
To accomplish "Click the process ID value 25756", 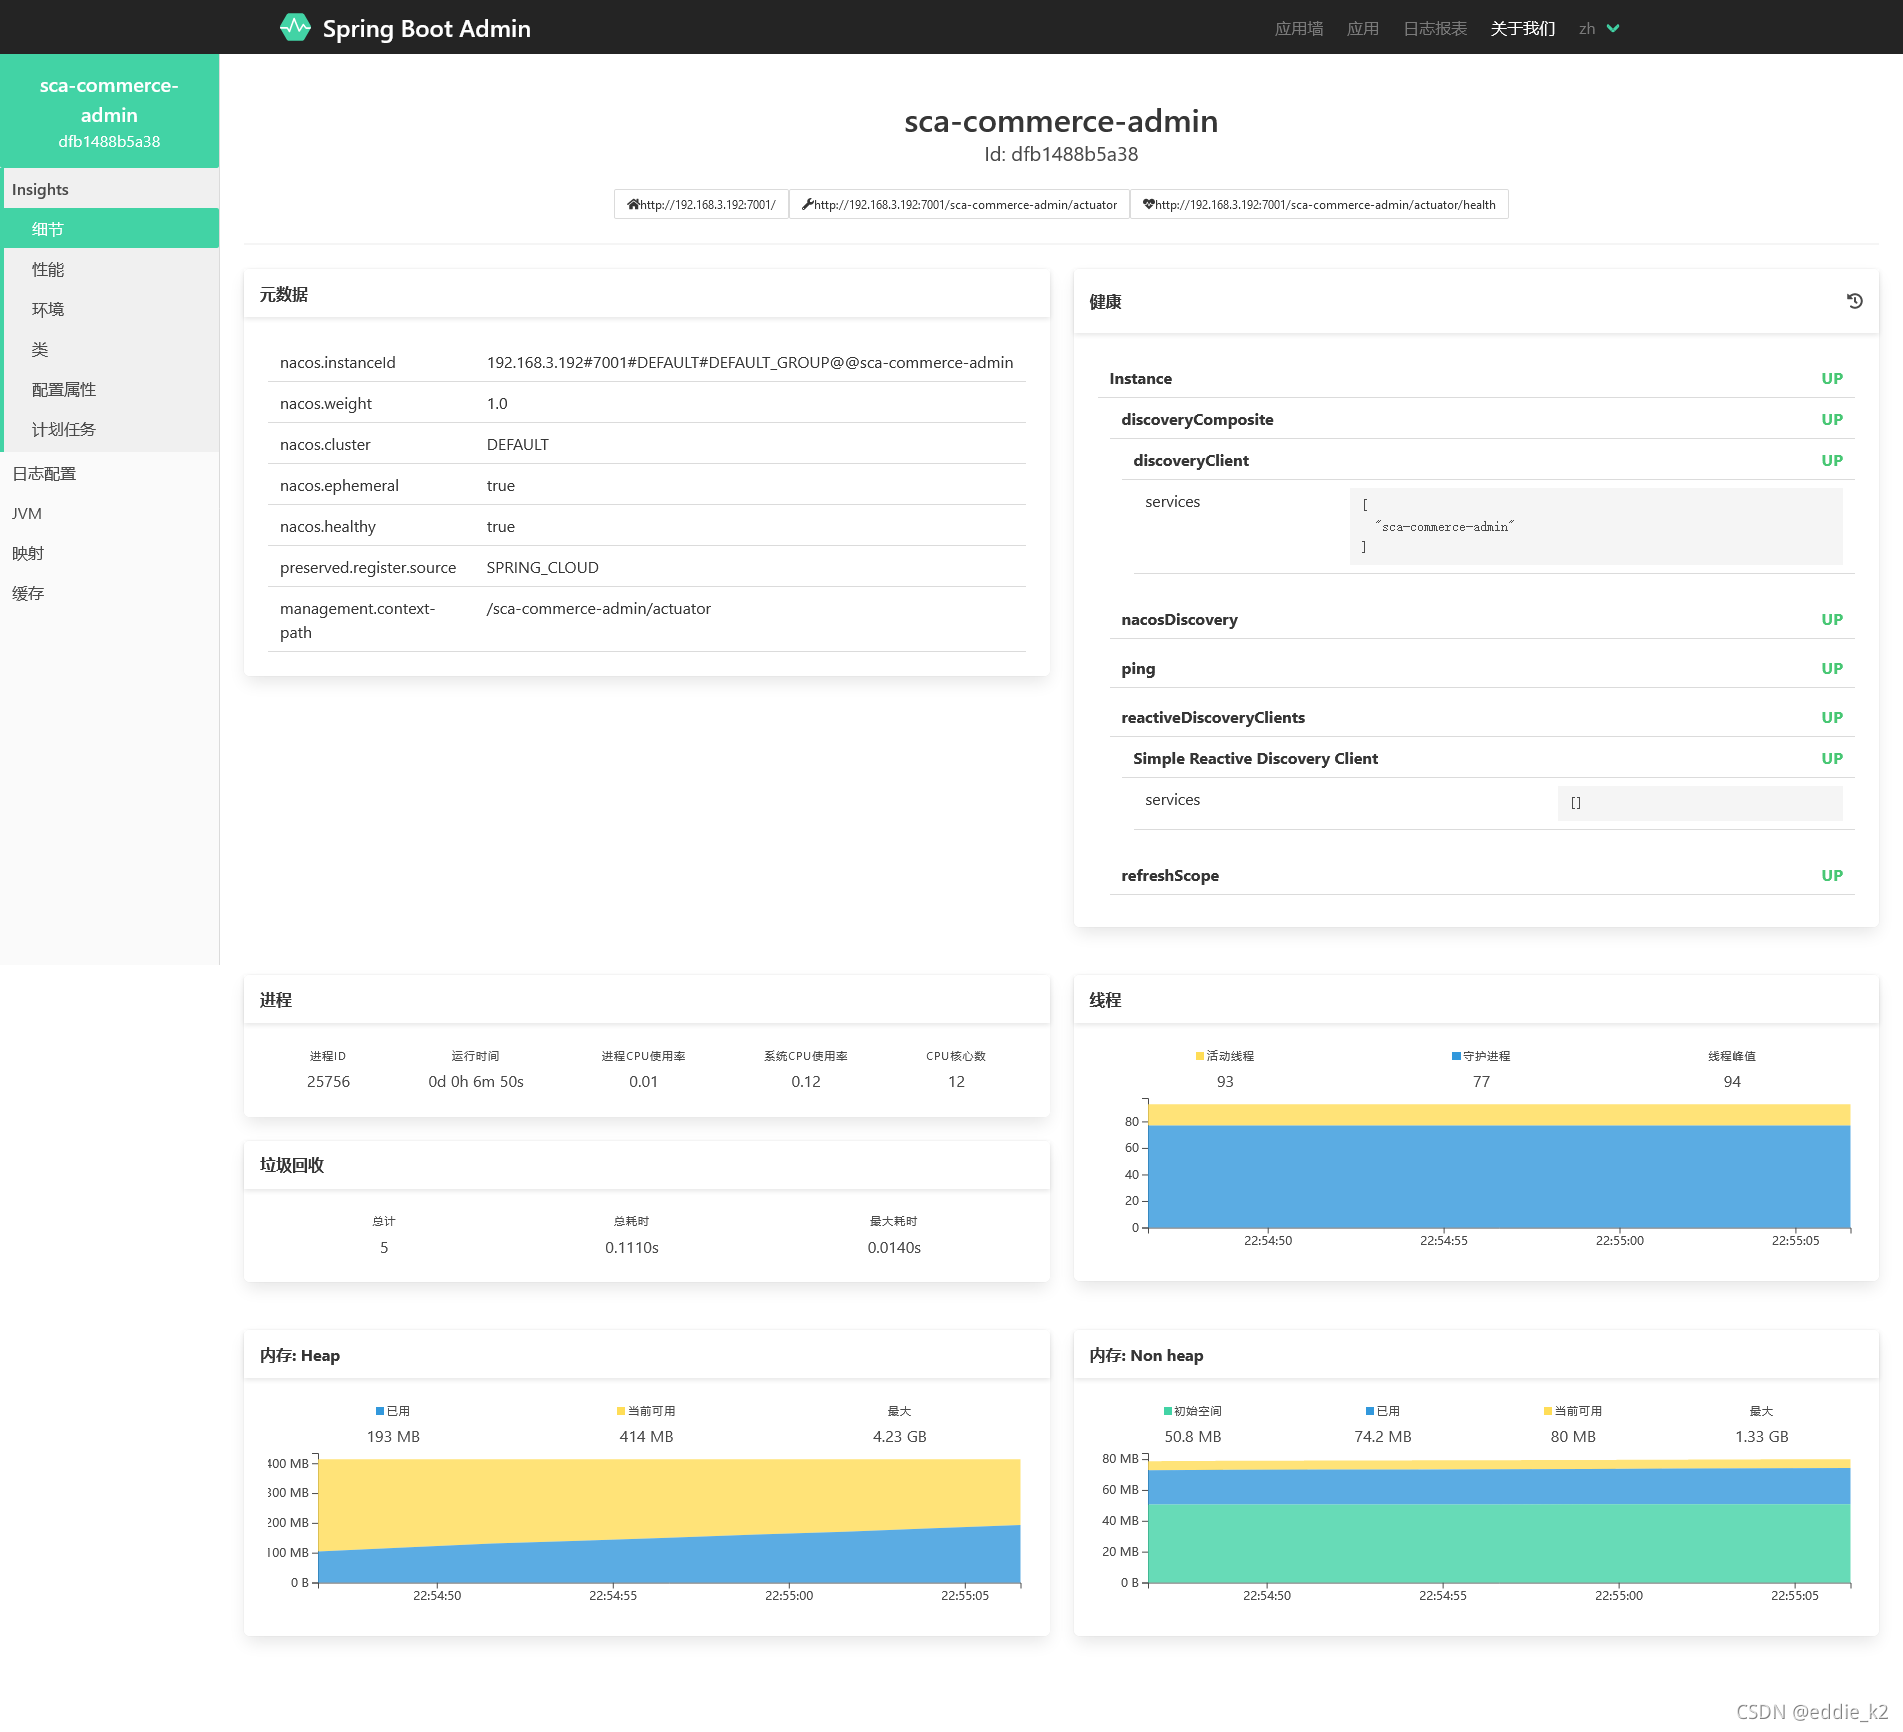I will (x=328, y=1081).
